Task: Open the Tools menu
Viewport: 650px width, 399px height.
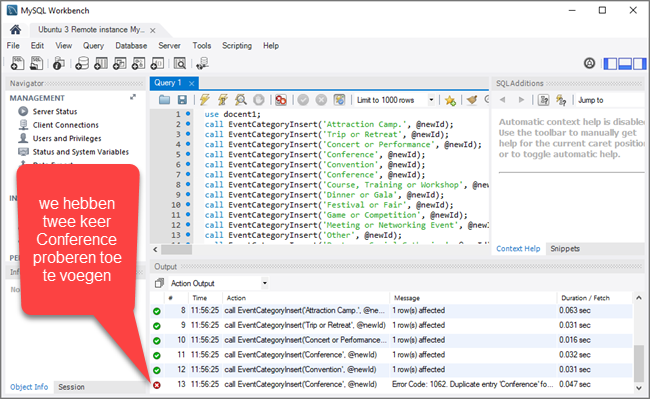Action: [201, 46]
